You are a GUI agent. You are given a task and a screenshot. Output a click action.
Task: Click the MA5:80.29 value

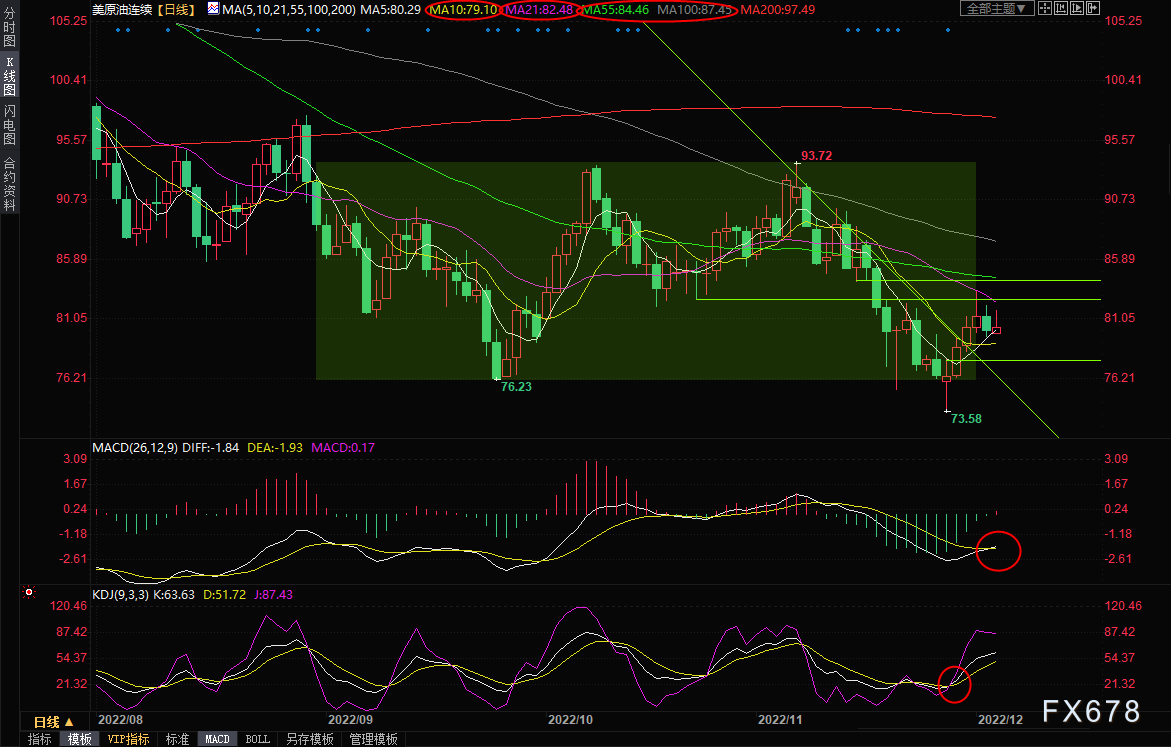[x=391, y=10]
